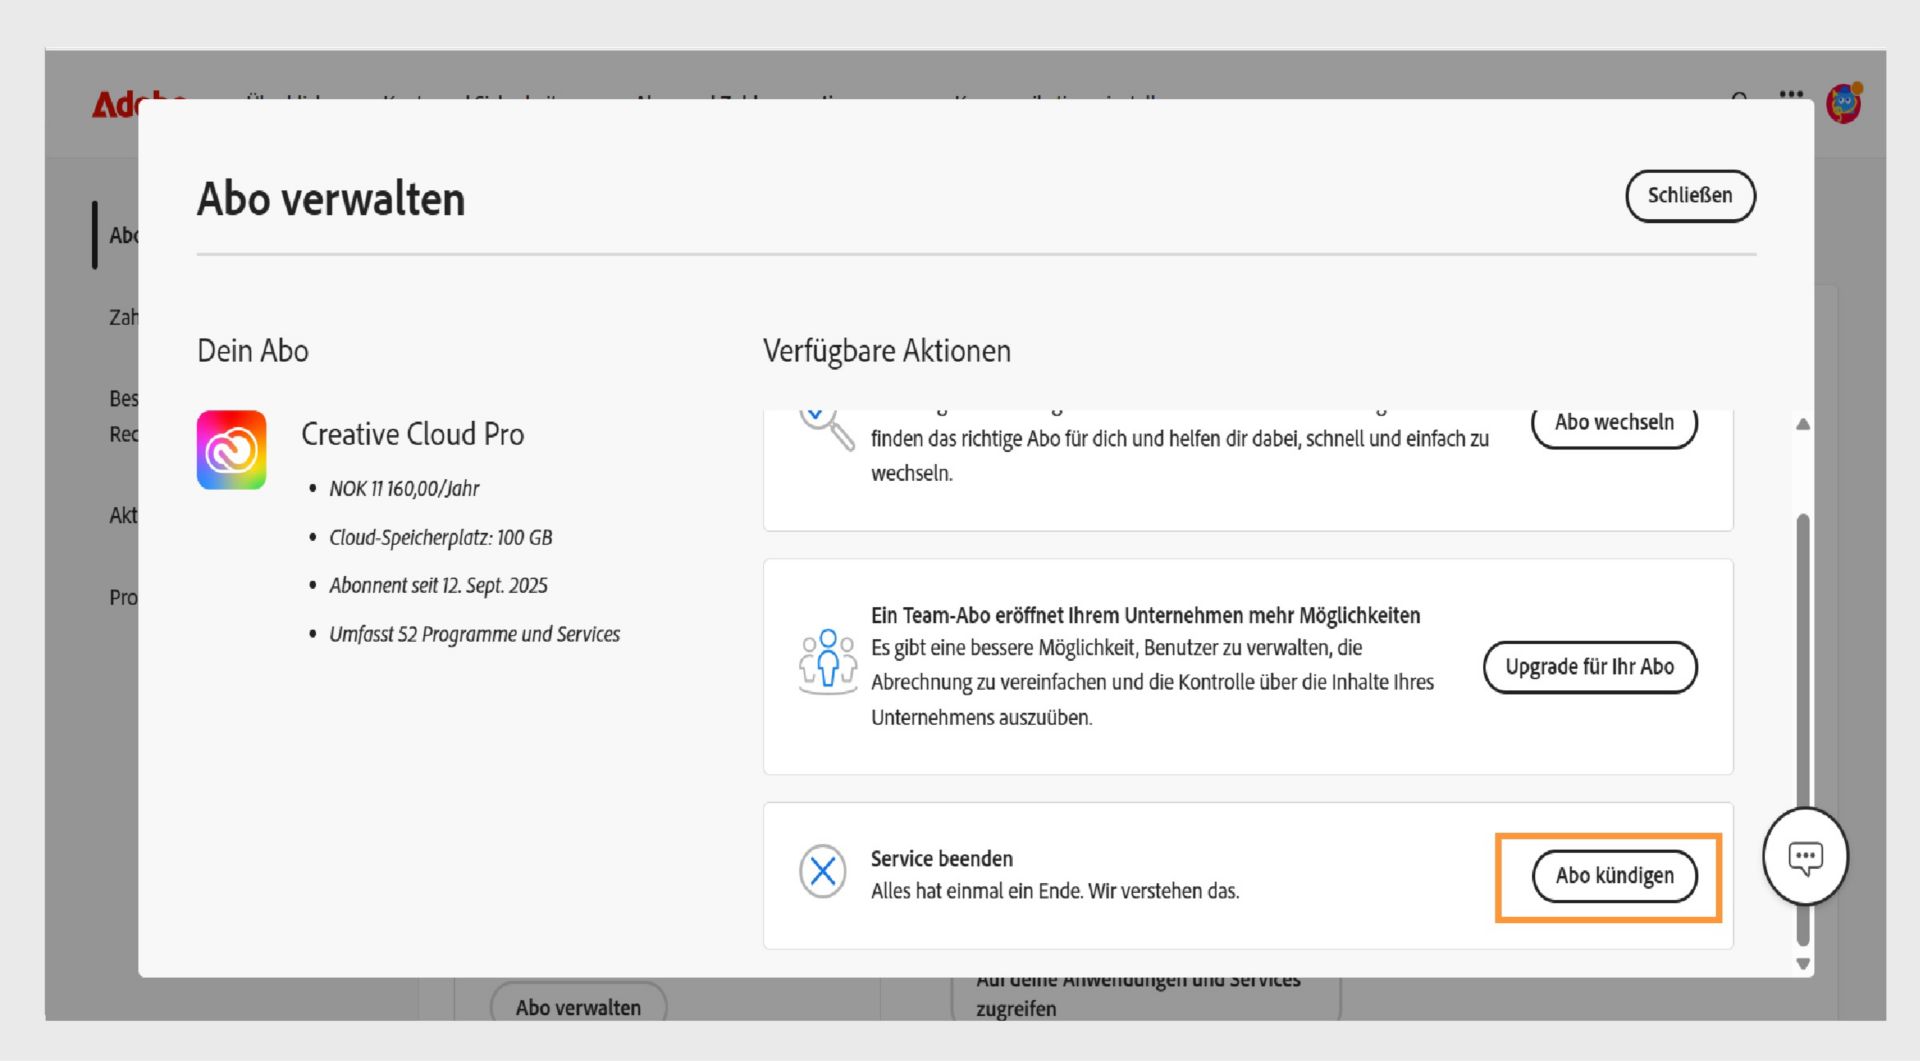Click the Creative Cloud Pro app icon
The height and width of the screenshot is (1061, 1920).
tap(231, 450)
